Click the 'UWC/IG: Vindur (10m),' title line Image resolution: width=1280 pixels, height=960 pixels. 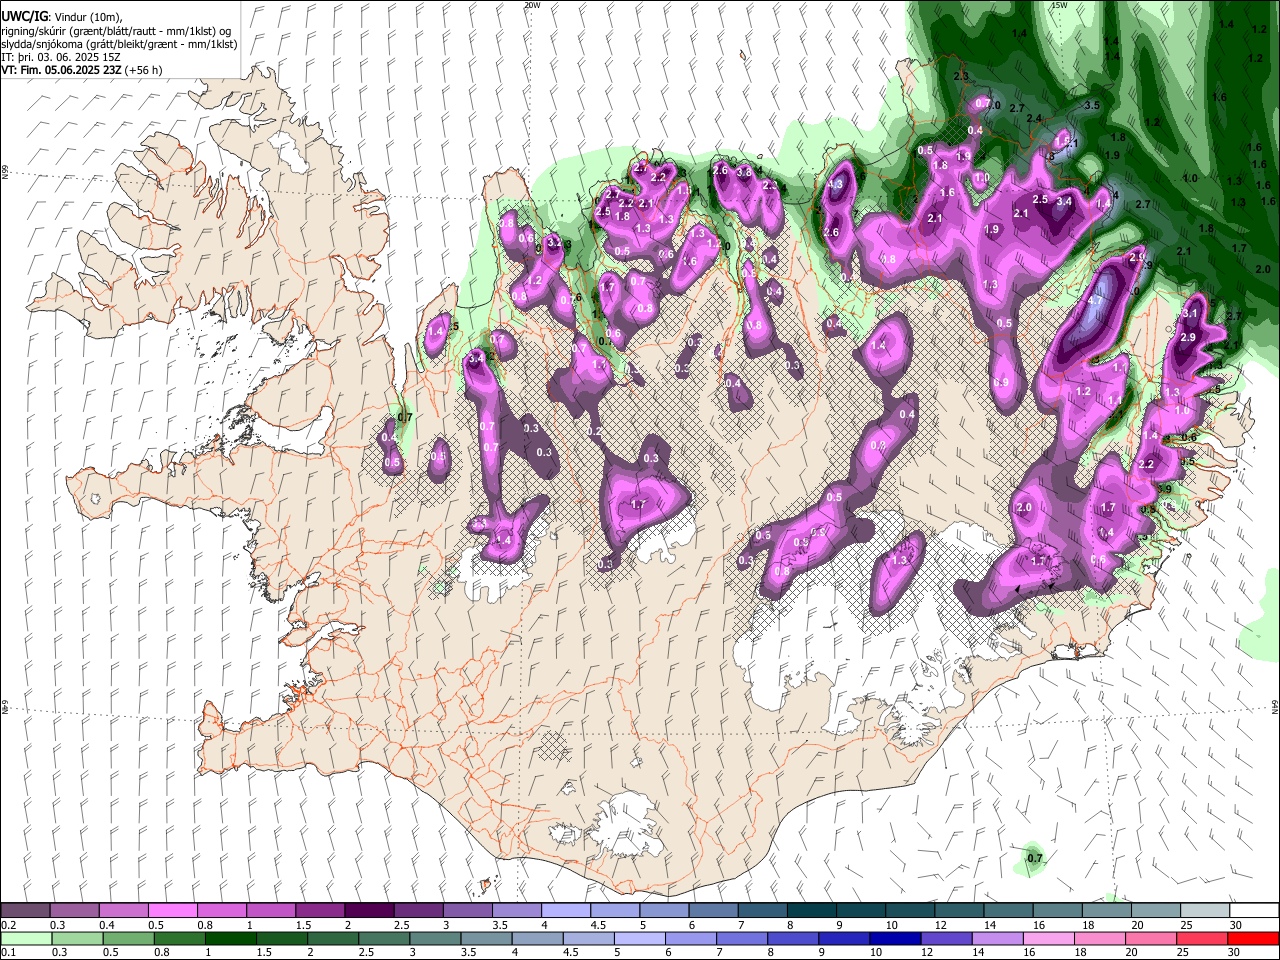tap(61, 17)
